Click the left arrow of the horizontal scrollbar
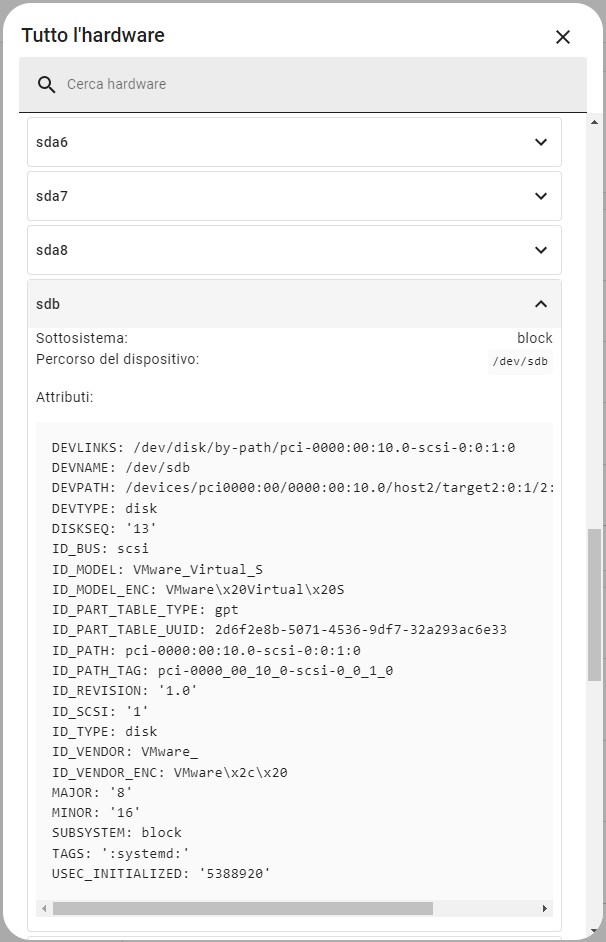Viewport: 606px width, 942px height. point(42,908)
